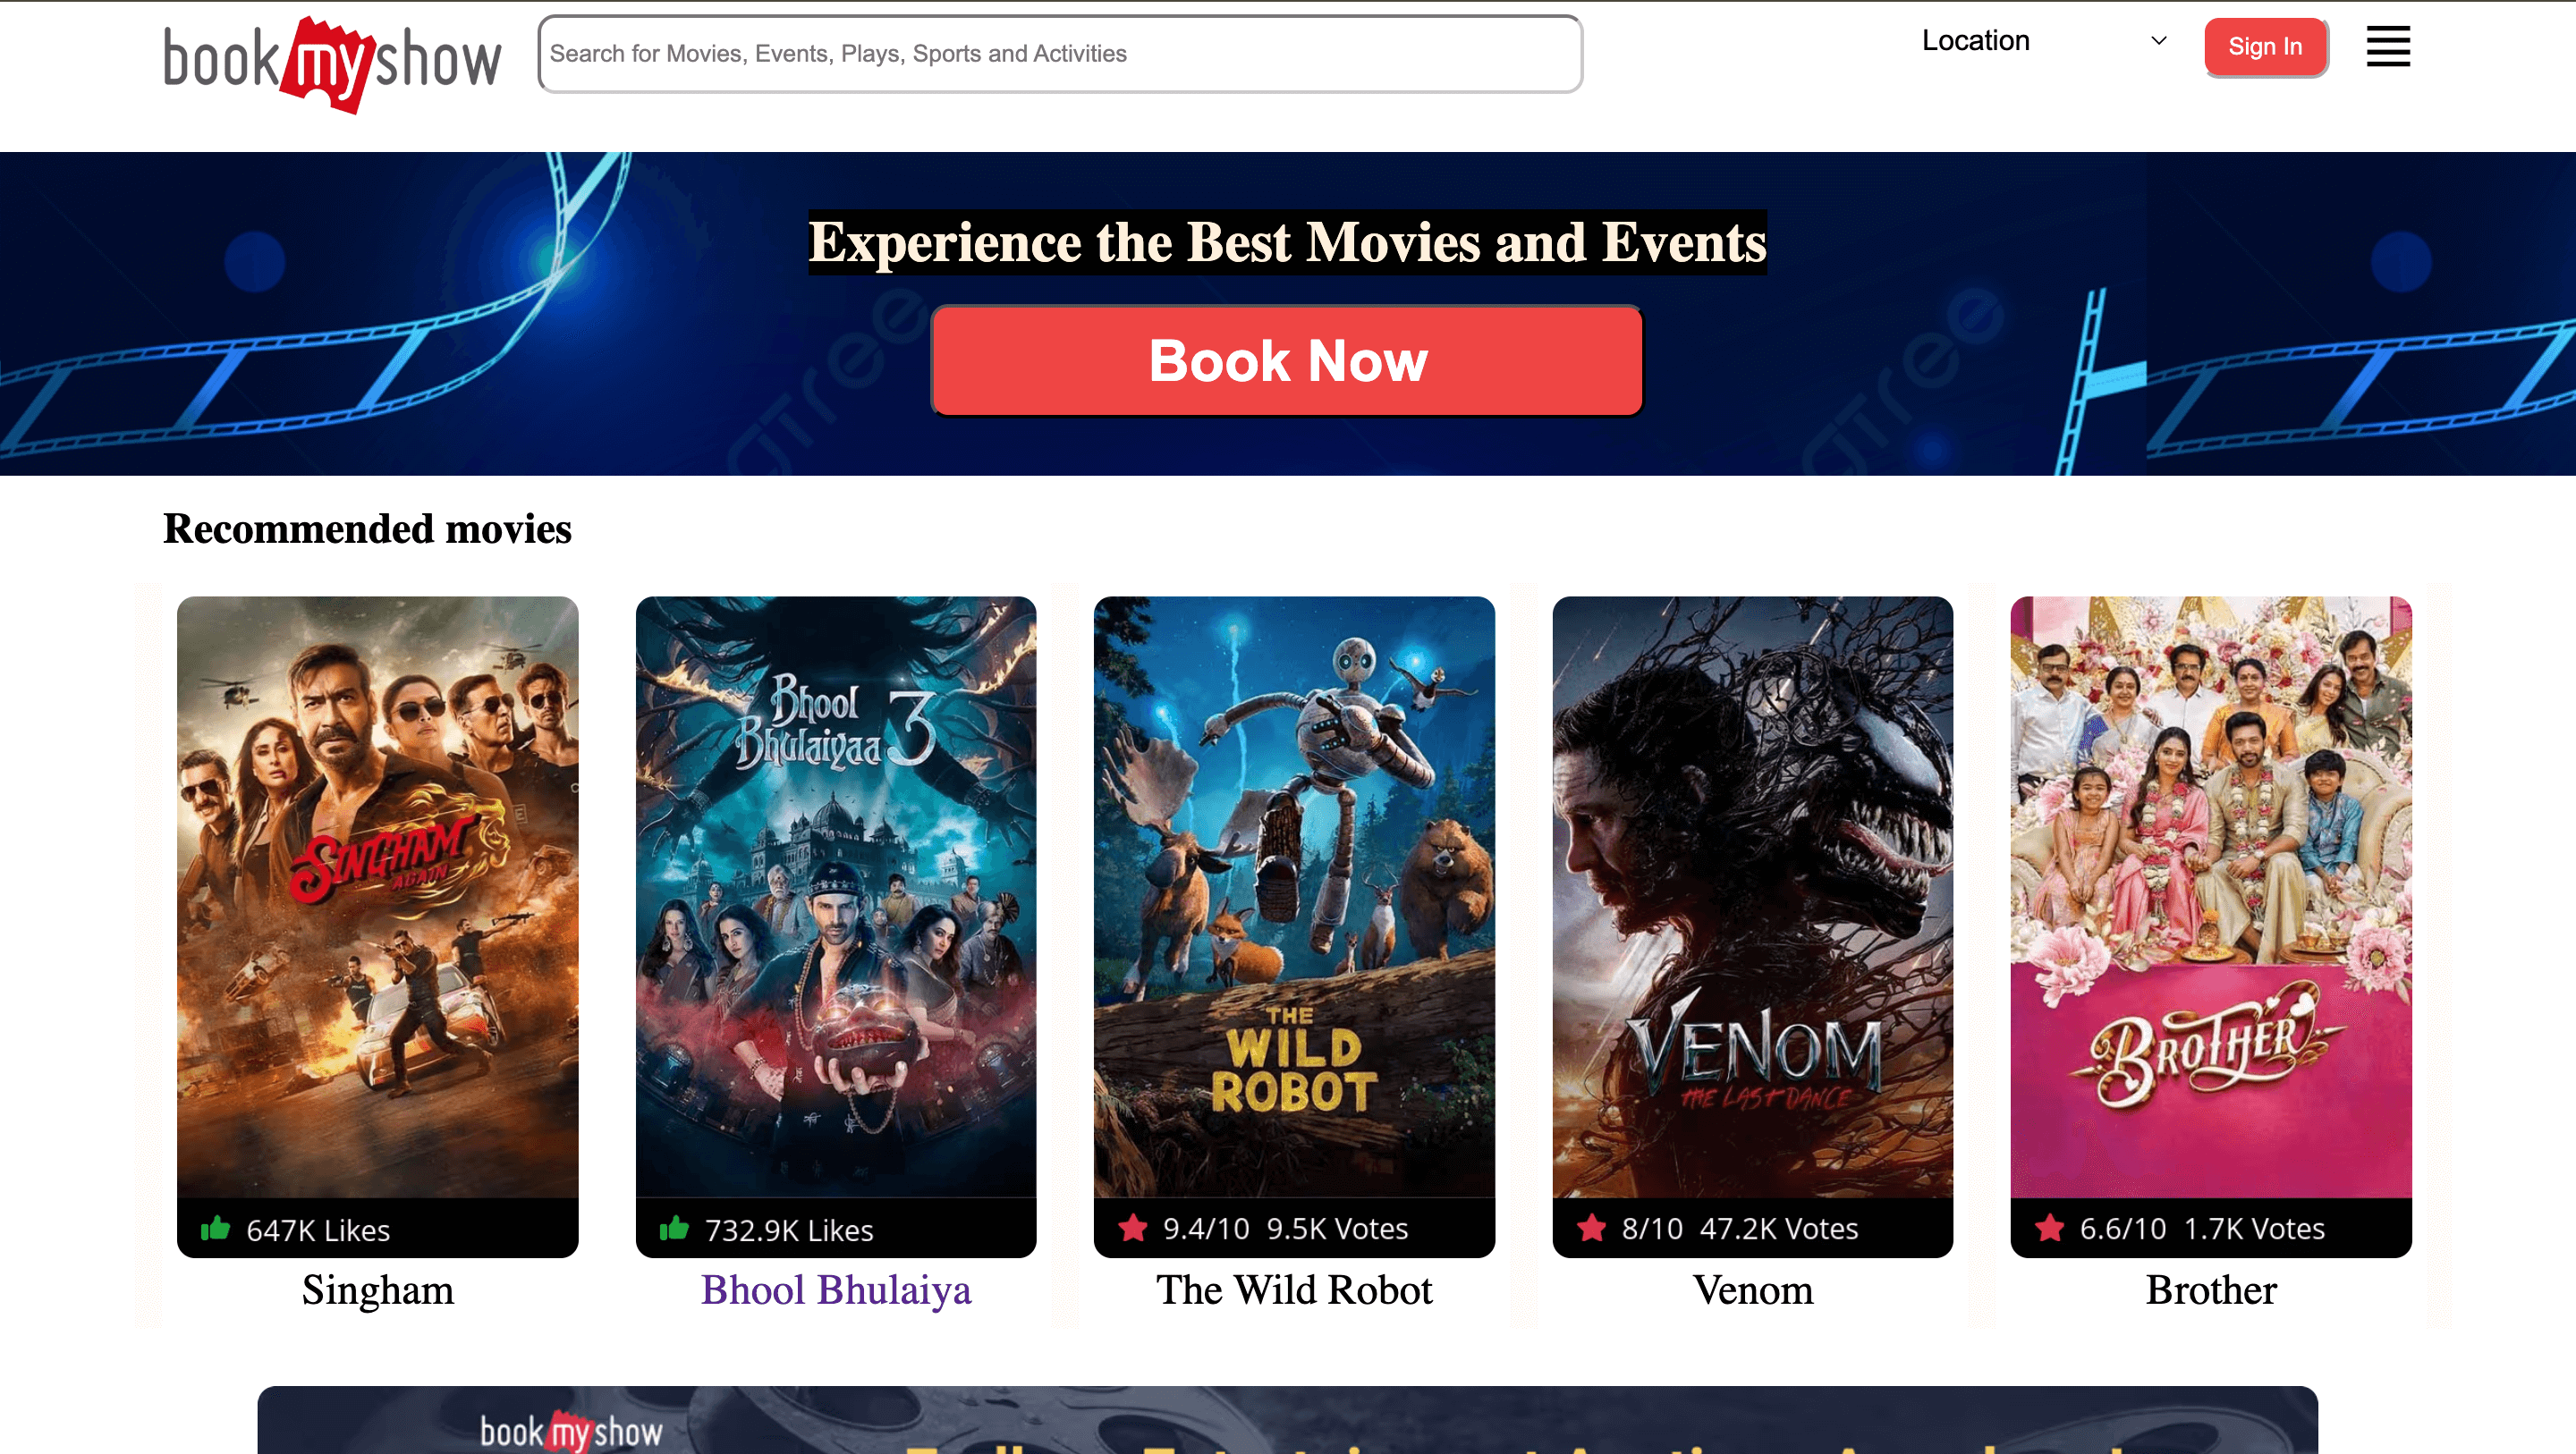
Task: Click the 8/10 47.2K Votes rating
Action: tap(1739, 1228)
